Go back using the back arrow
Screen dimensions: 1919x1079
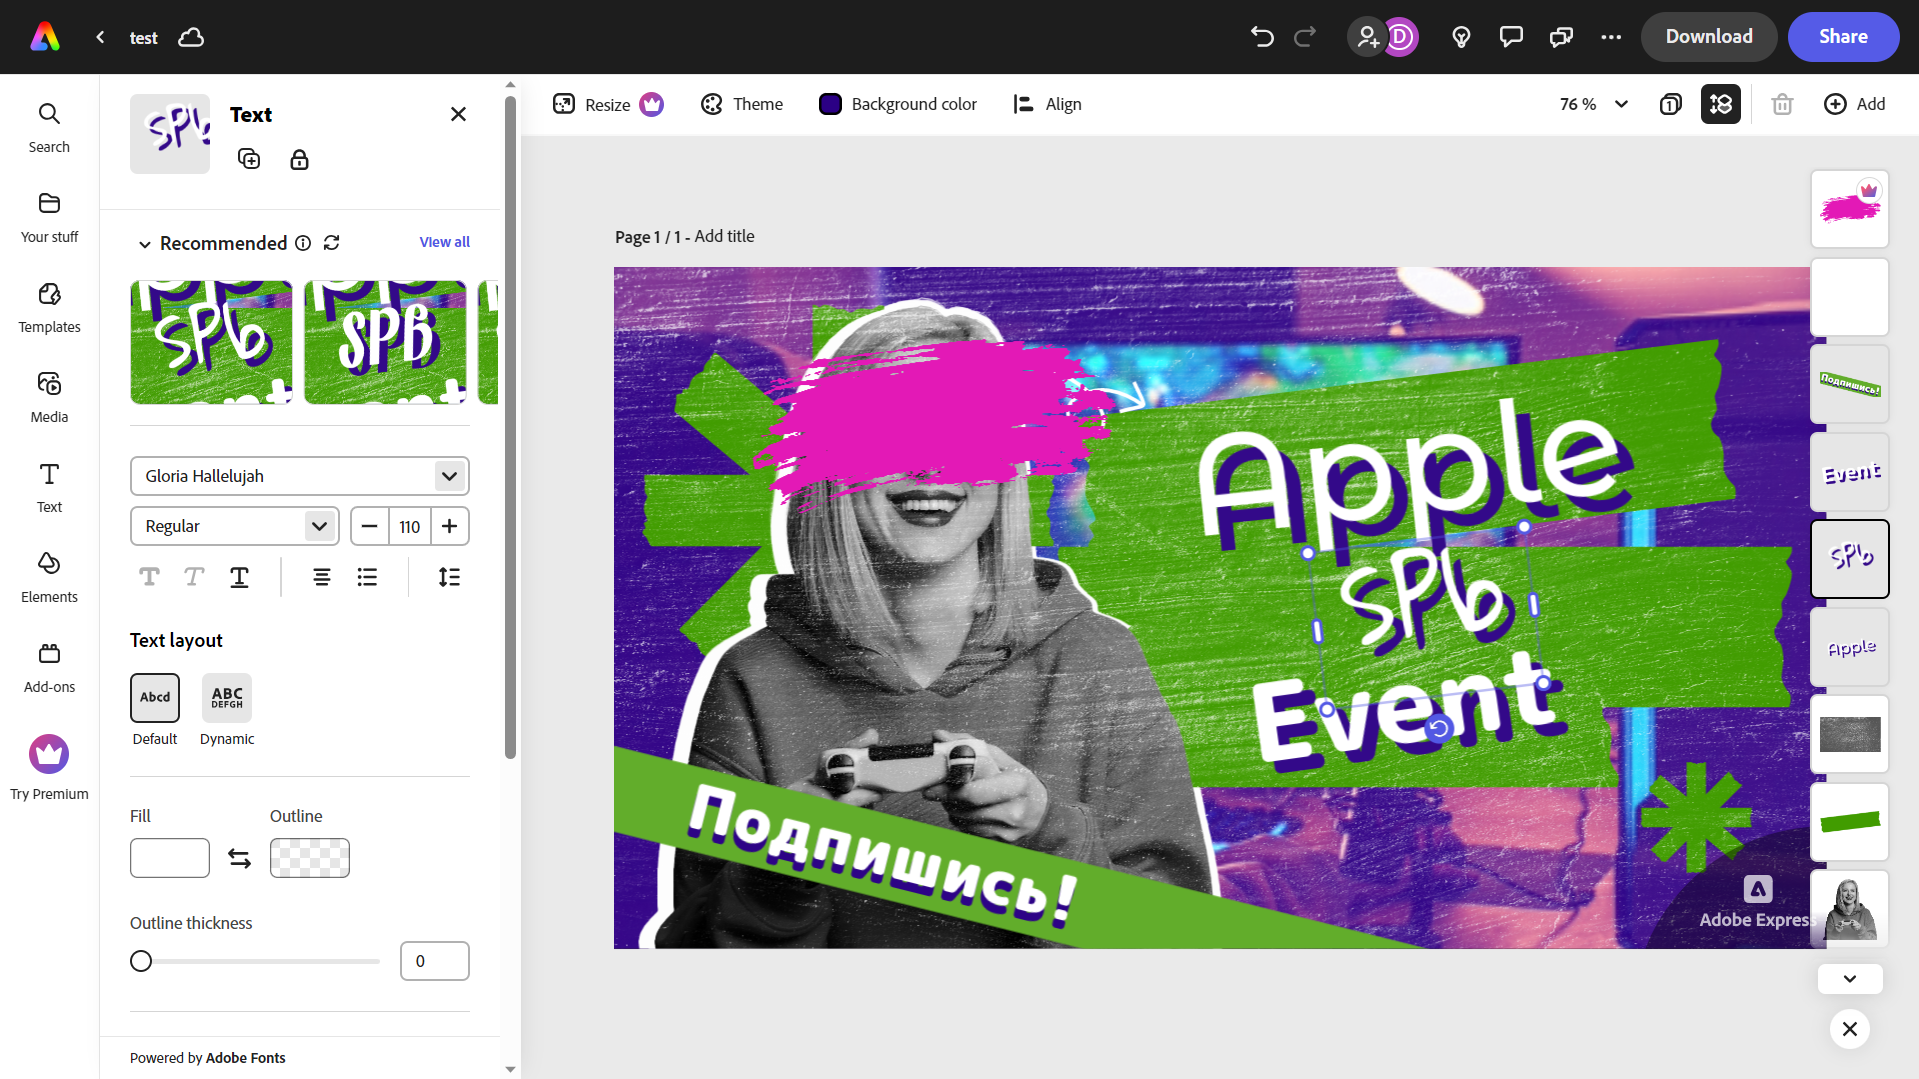pos(100,37)
